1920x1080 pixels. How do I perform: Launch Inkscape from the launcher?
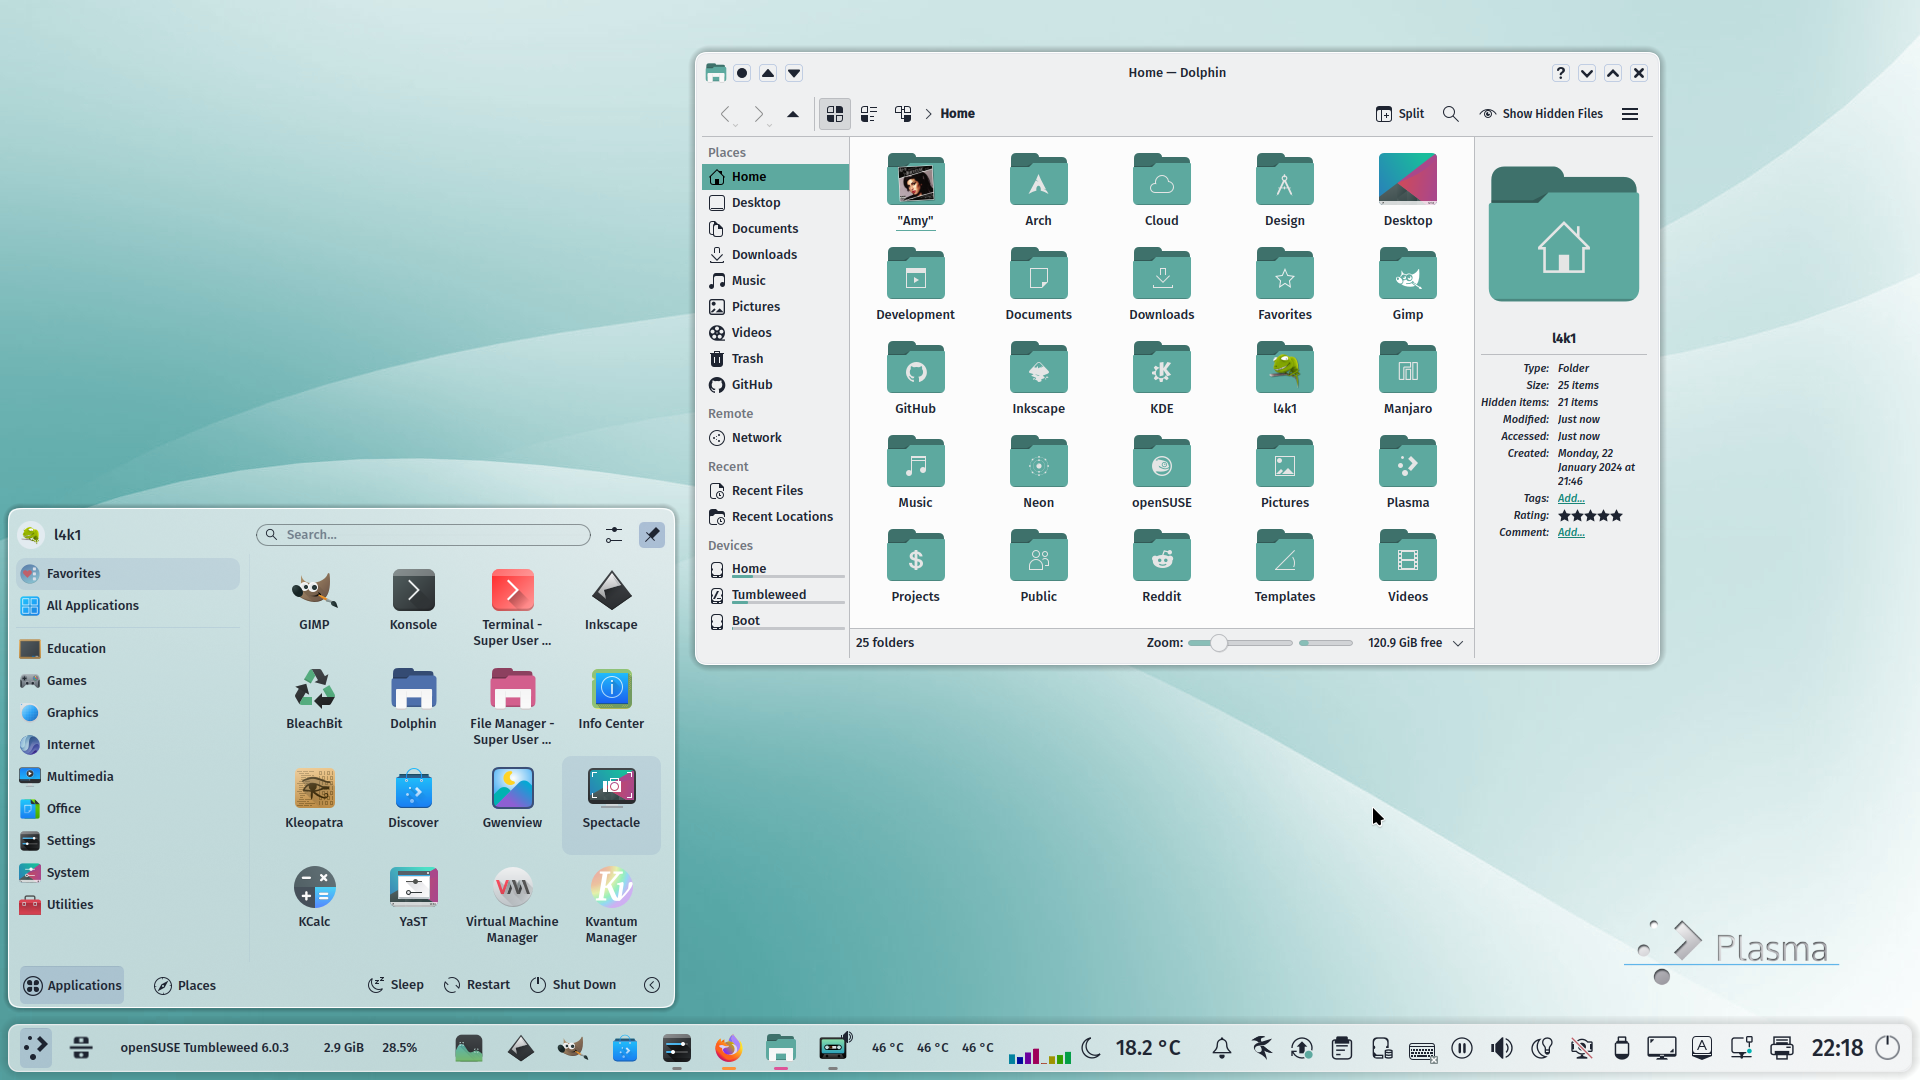[611, 601]
